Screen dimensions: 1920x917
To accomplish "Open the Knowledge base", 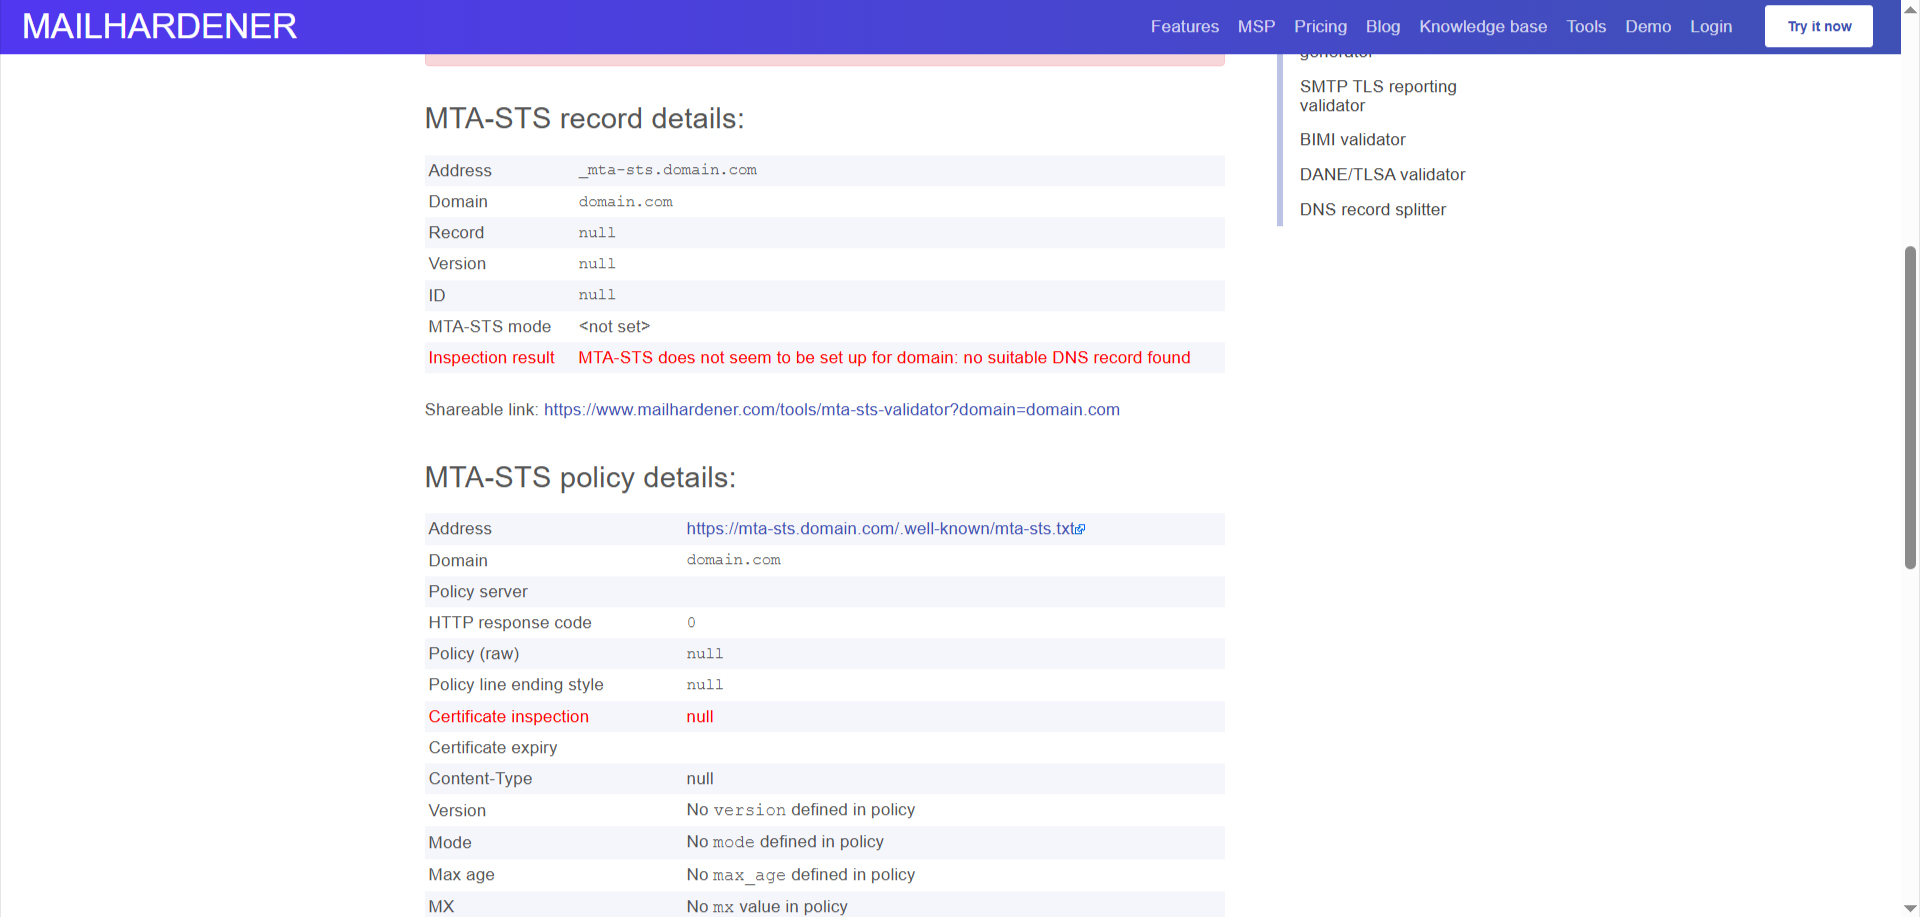I will pyautogui.click(x=1483, y=27).
